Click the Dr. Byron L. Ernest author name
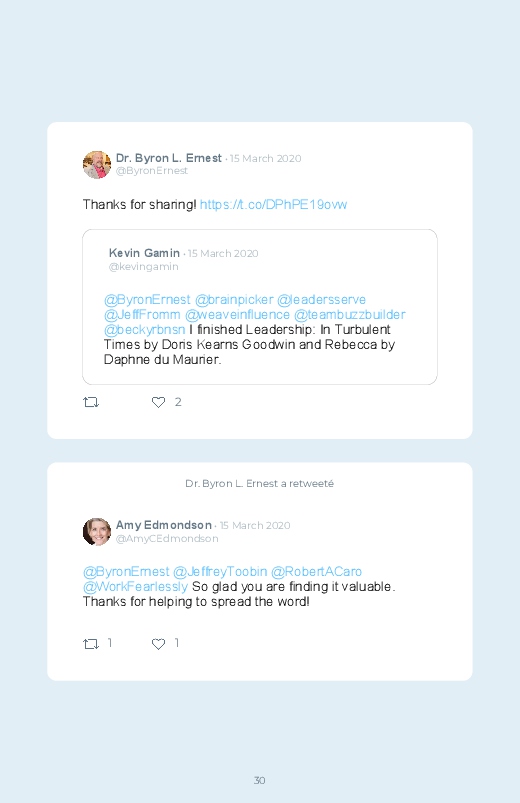The image size is (520, 803). coord(169,158)
